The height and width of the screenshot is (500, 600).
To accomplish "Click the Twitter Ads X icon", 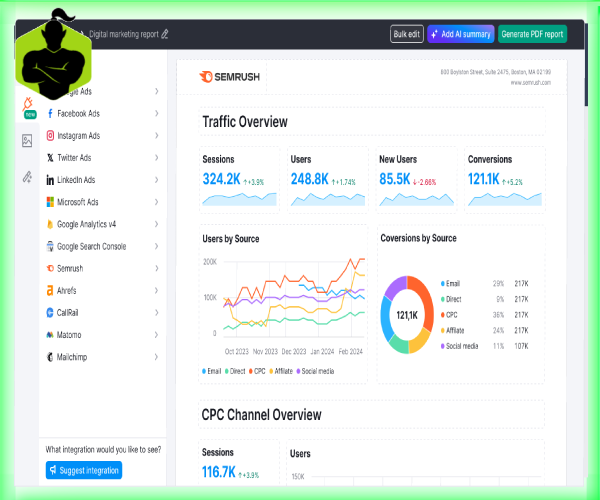I will click(x=50, y=158).
